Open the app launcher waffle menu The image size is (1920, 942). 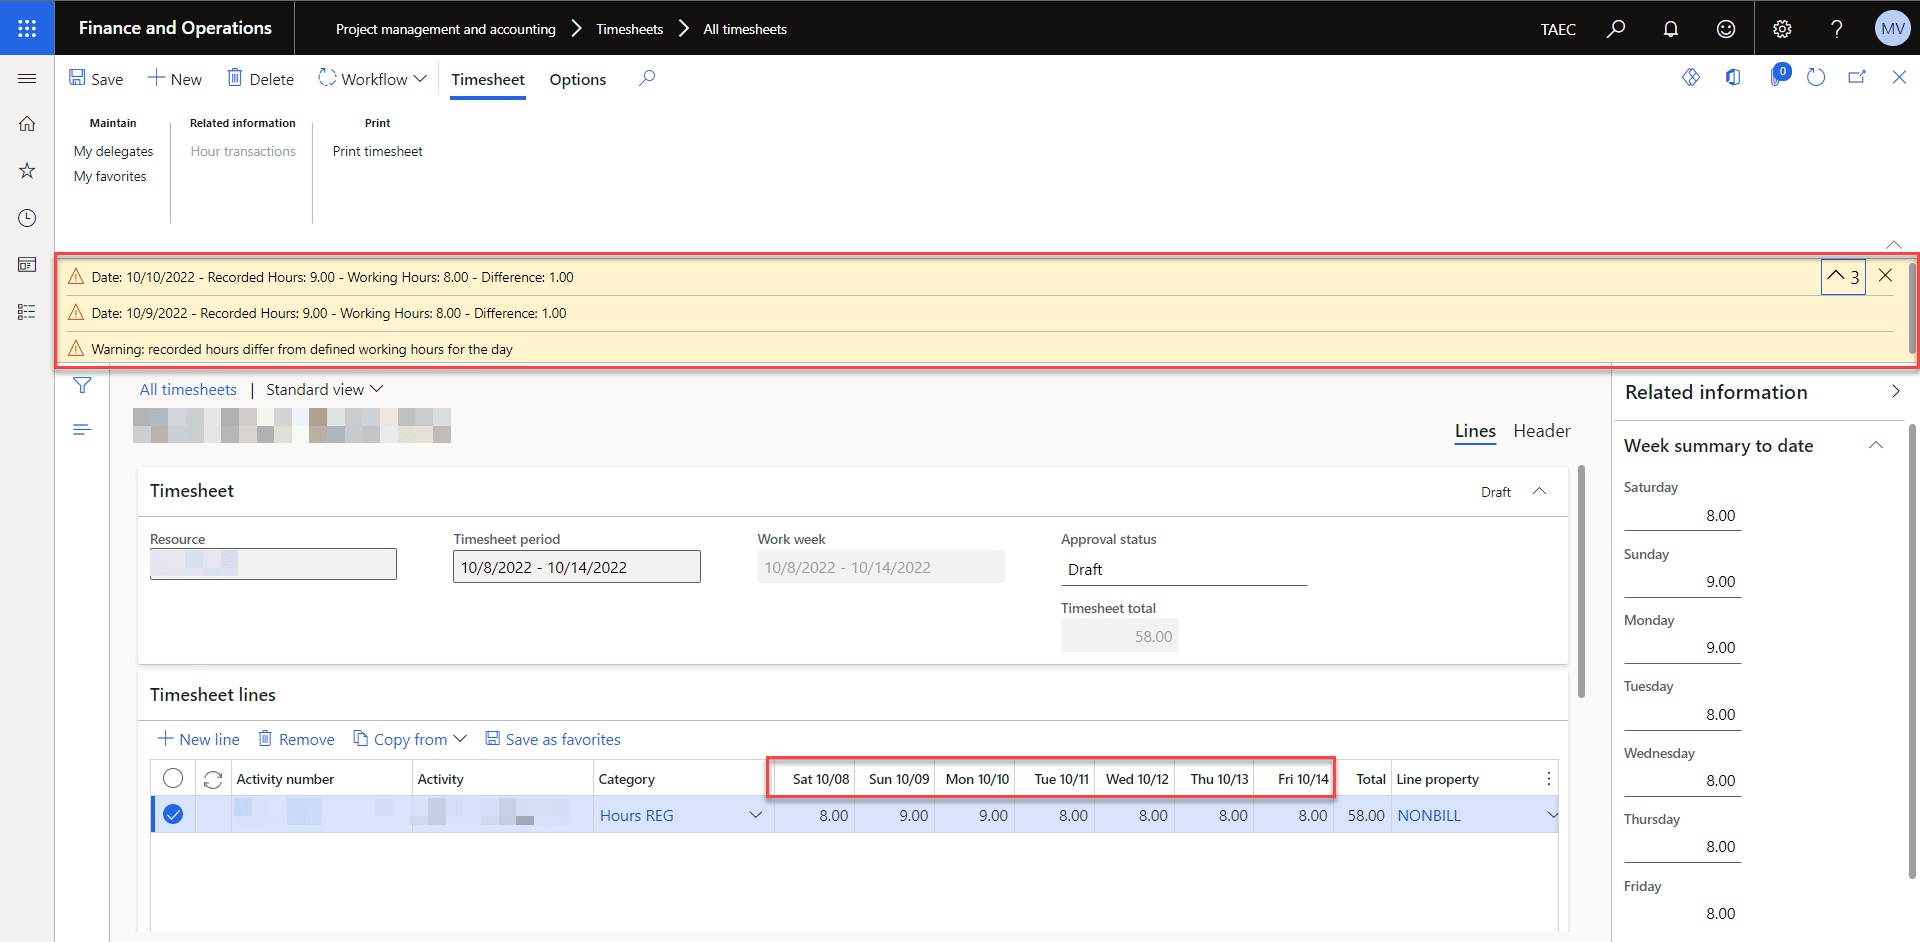coord(27,28)
